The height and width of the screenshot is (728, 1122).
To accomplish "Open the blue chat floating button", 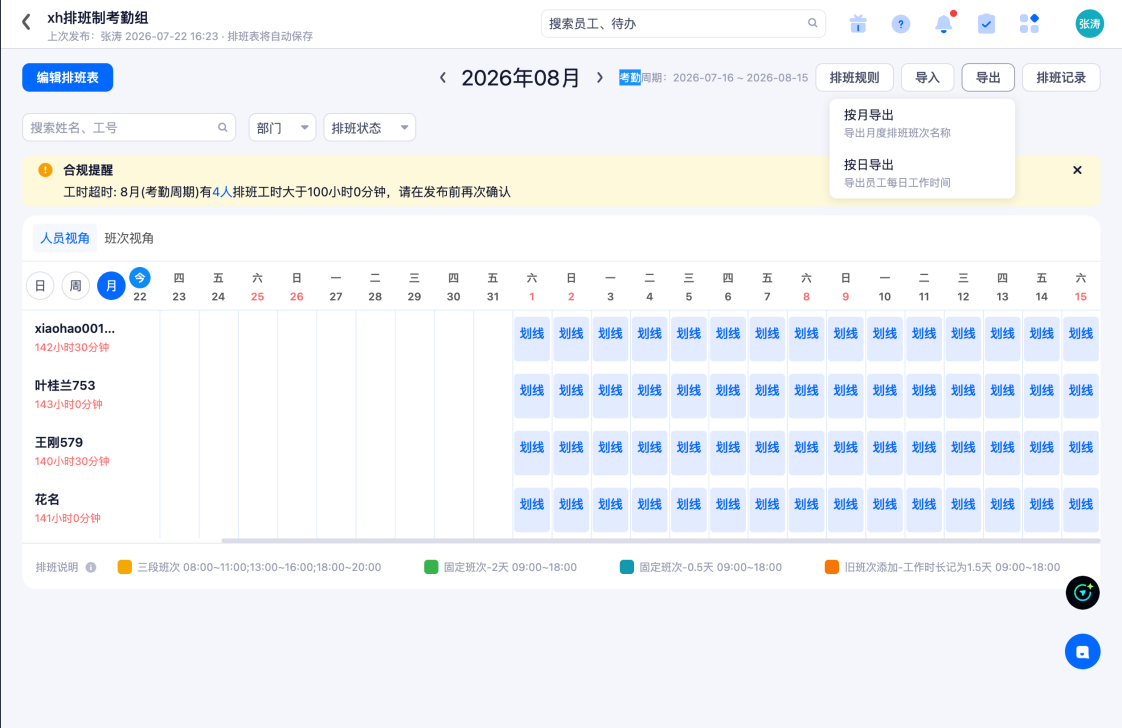I will click(1083, 651).
